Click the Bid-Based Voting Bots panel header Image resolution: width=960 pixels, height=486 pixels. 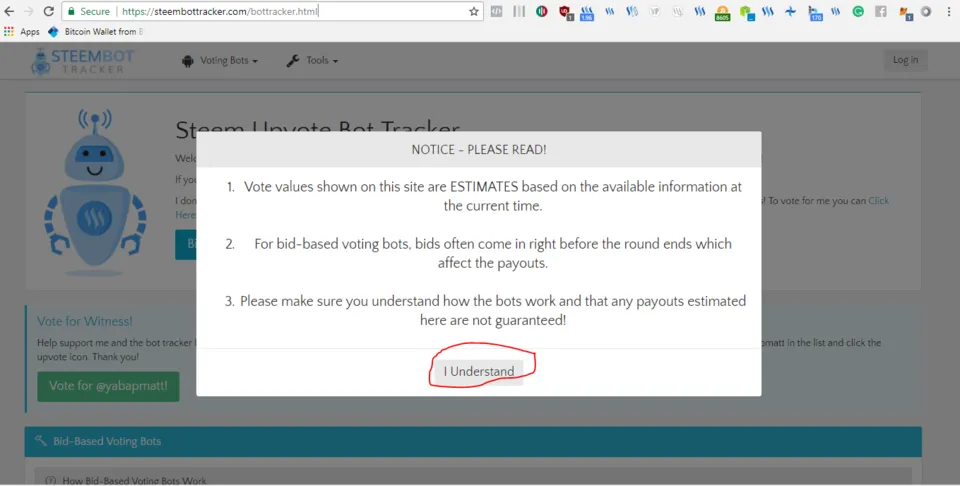pos(473,441)
